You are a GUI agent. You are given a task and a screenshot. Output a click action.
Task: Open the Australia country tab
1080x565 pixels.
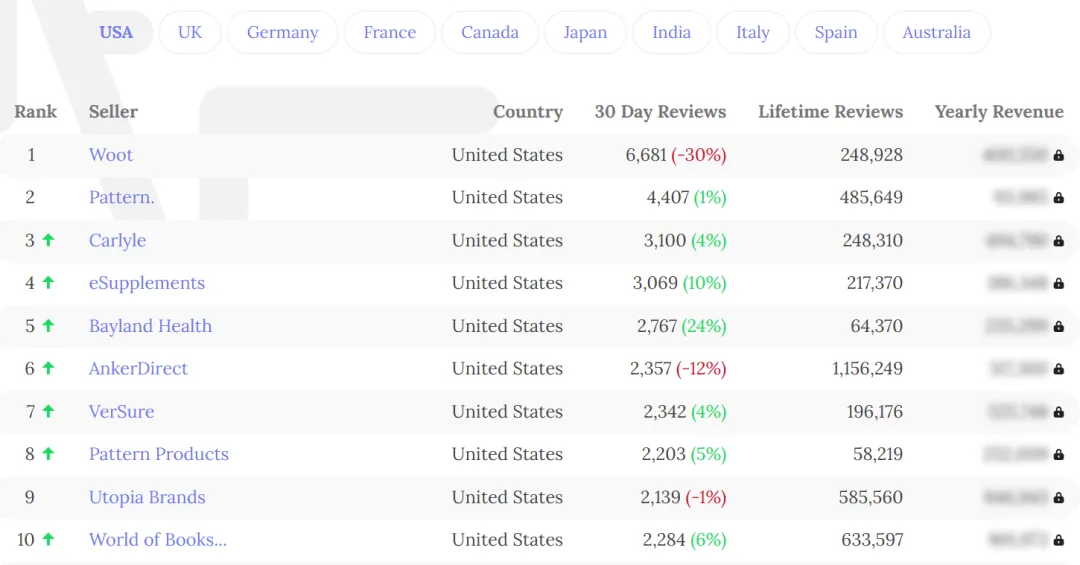936,32
